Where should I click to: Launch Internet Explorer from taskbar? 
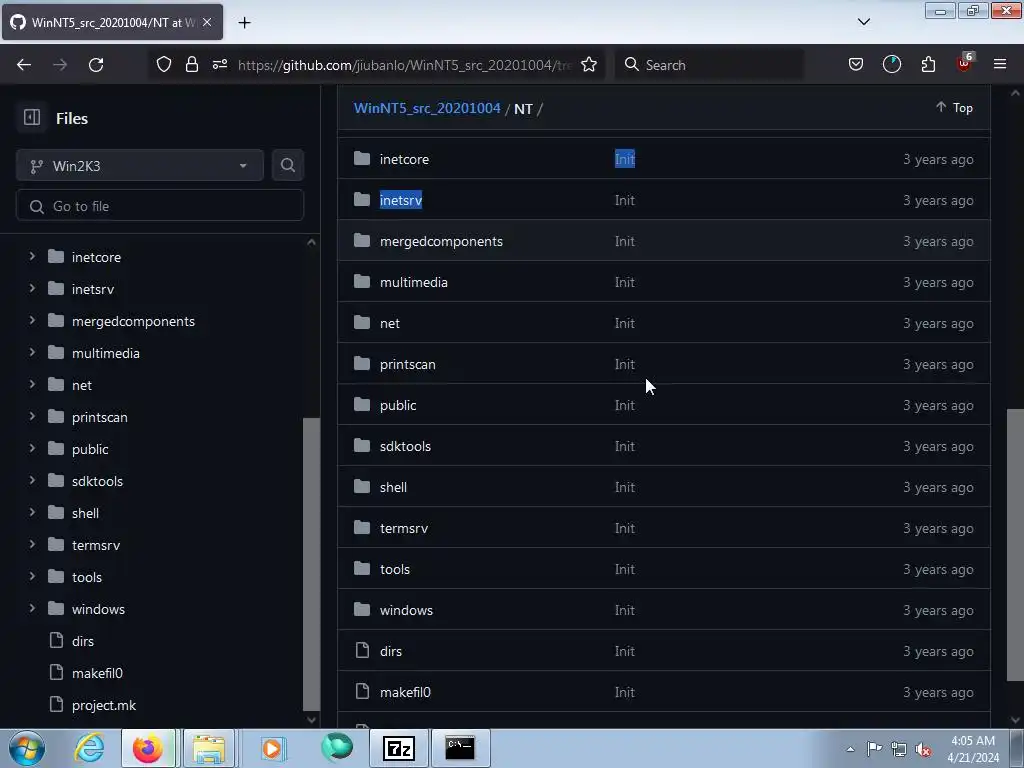click(x=89, y=748)
